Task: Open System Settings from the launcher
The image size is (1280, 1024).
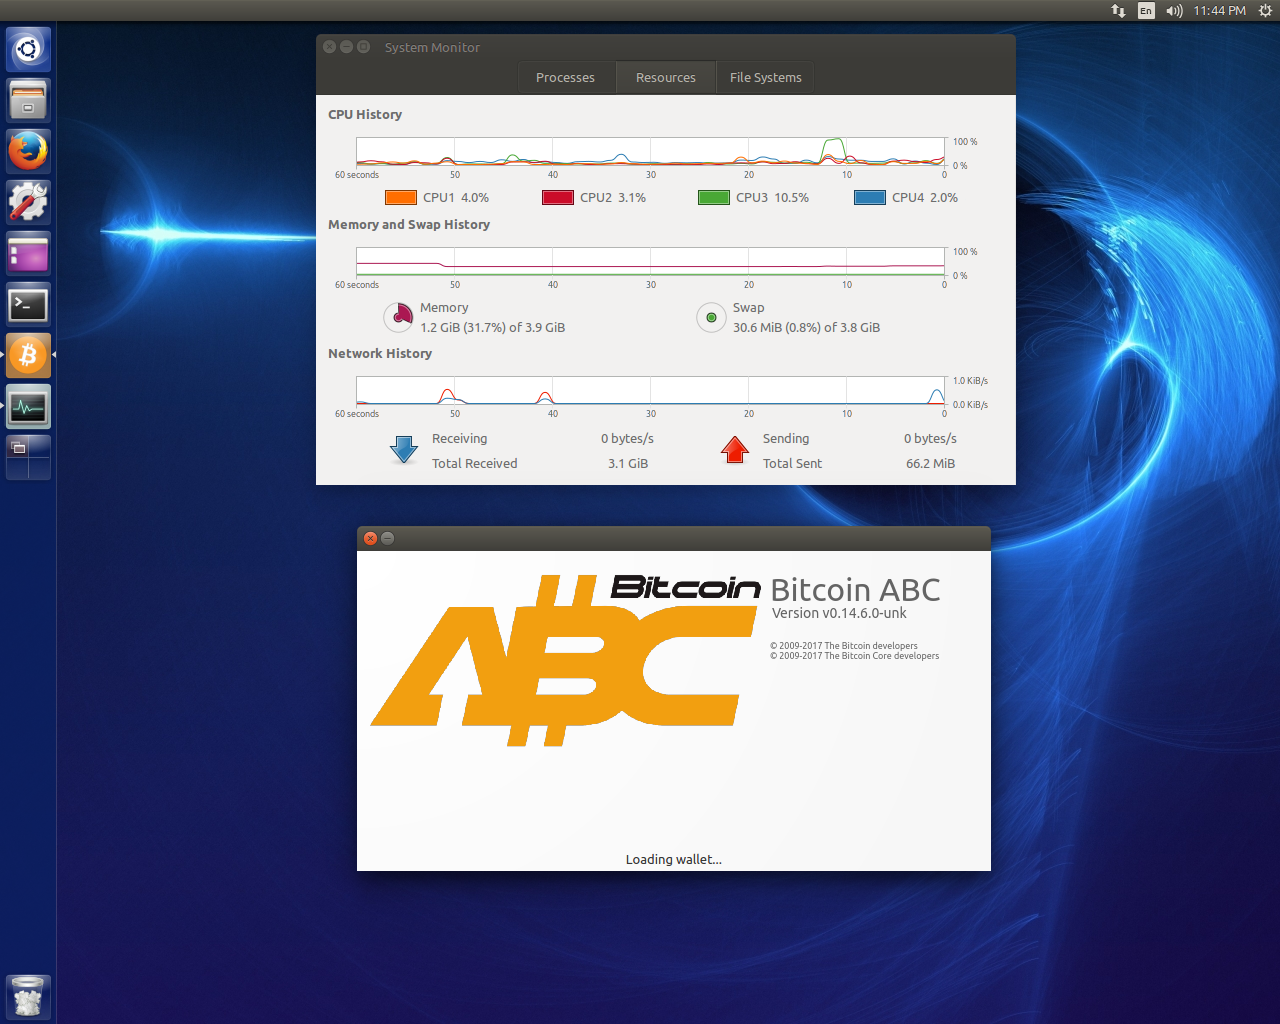Action: pos(27,202)
